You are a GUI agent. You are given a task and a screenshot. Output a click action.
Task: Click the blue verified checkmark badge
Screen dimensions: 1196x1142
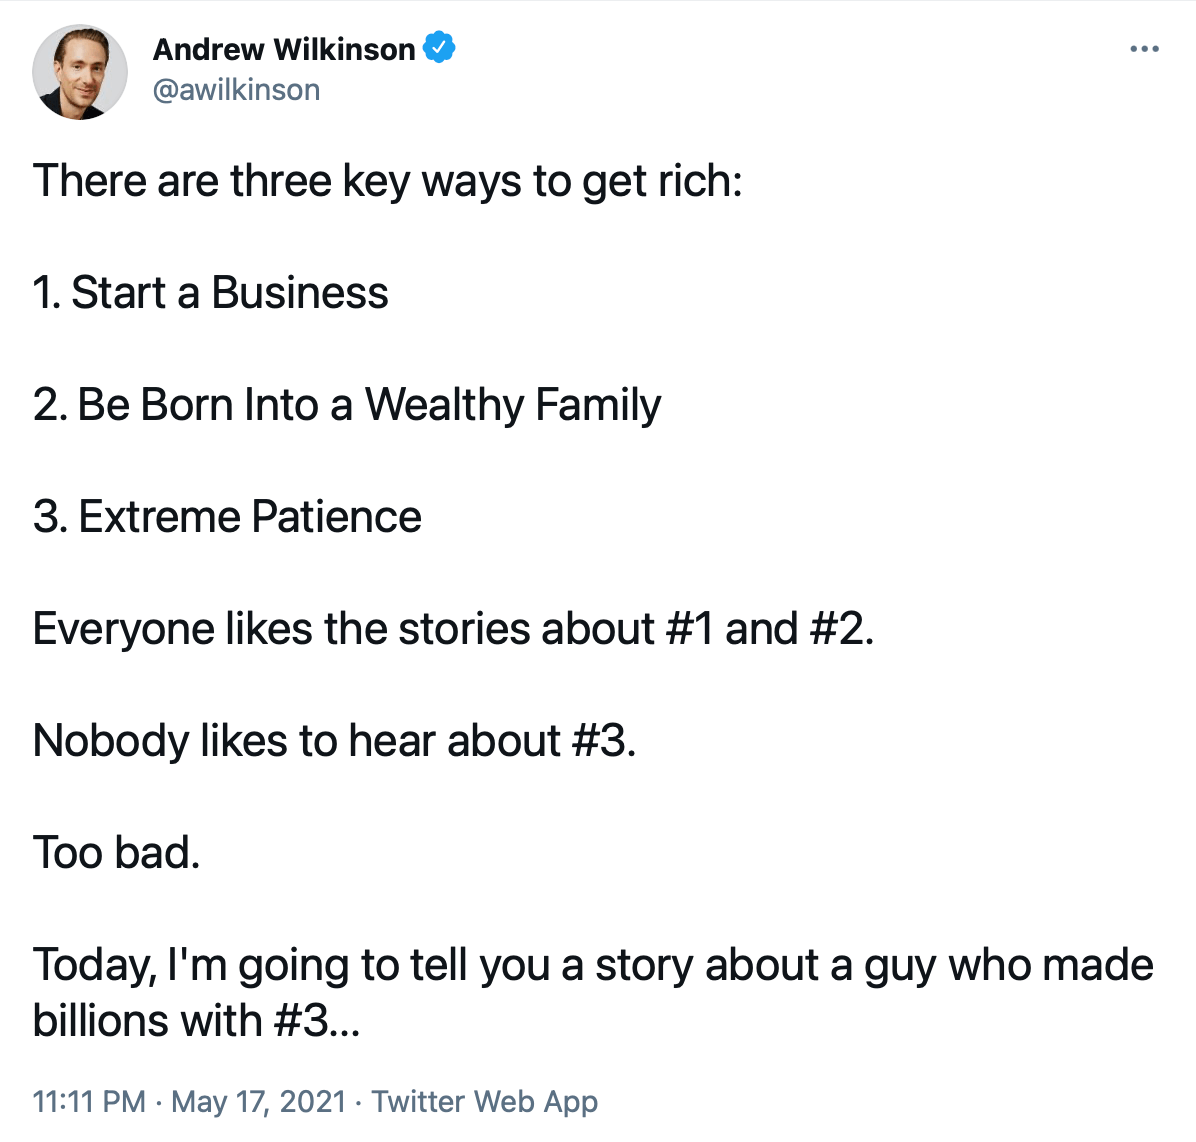pyautogui.click(x=440, y=47)
